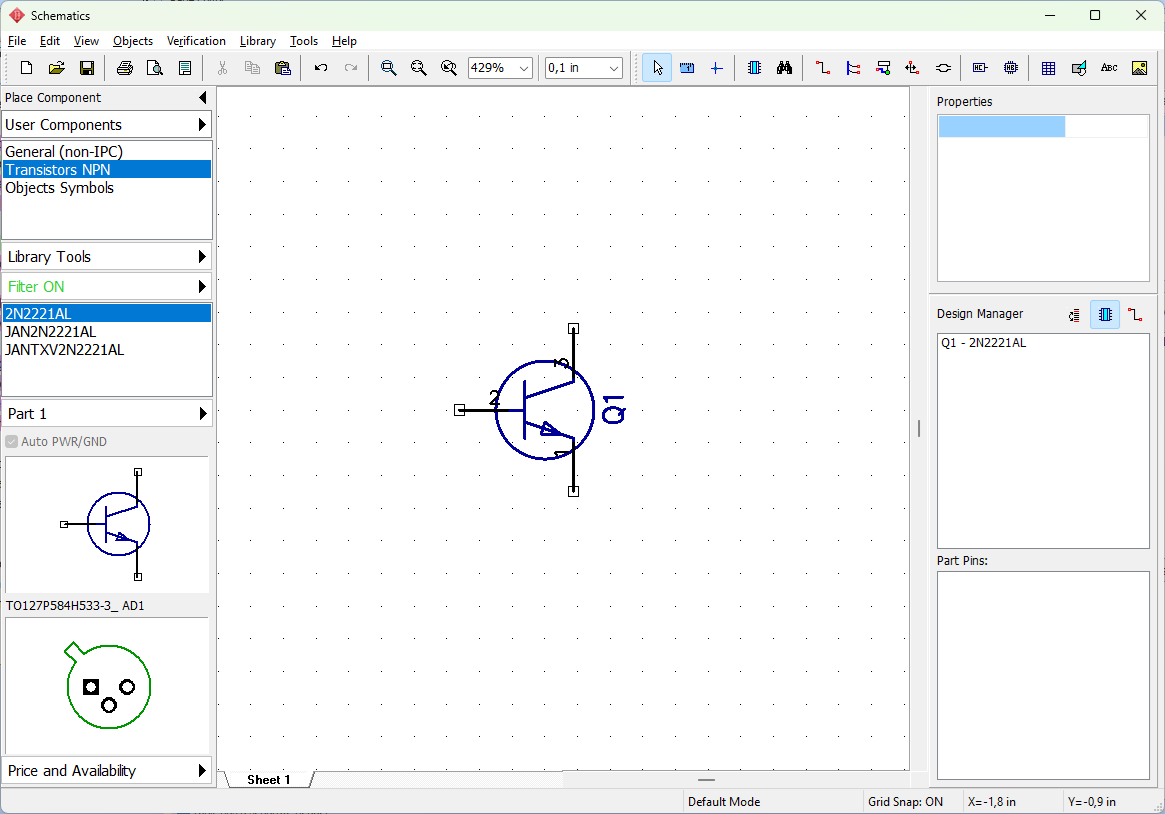Screen dimensions: 1165x814
Task: Expand Price and Availability section
Action: [x=107, y=770]
